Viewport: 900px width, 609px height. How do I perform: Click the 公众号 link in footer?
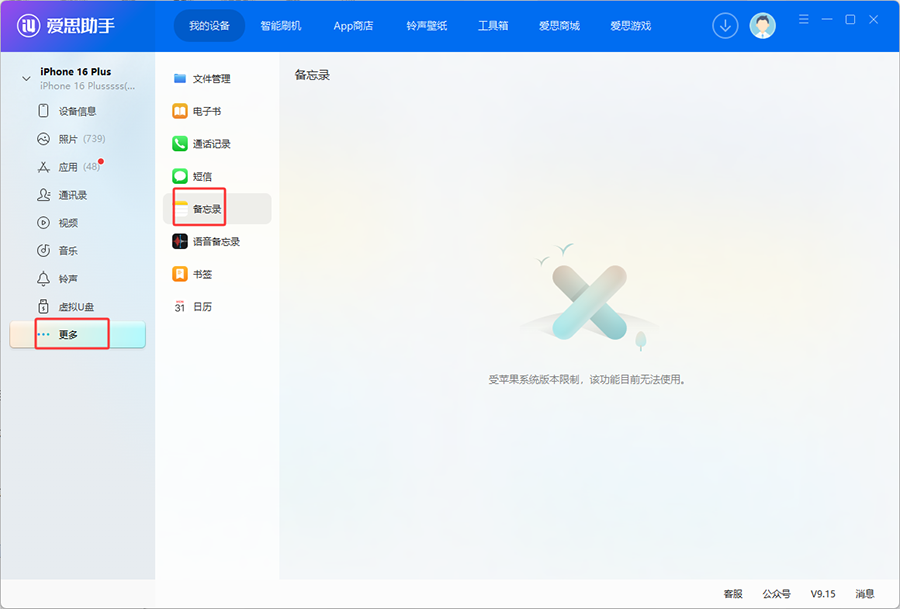click(x=777, y=594)
